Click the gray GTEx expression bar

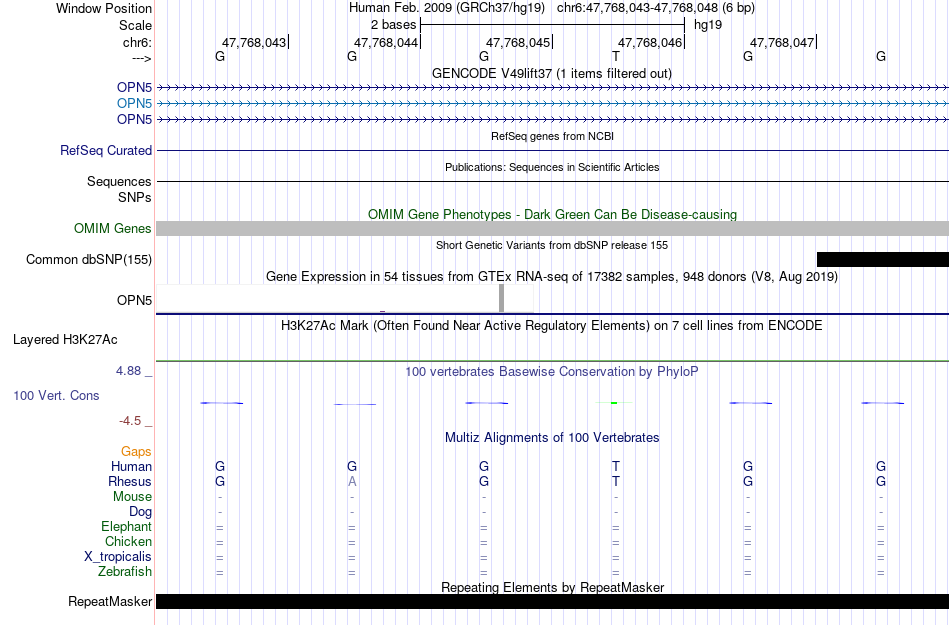pos(501,298)
